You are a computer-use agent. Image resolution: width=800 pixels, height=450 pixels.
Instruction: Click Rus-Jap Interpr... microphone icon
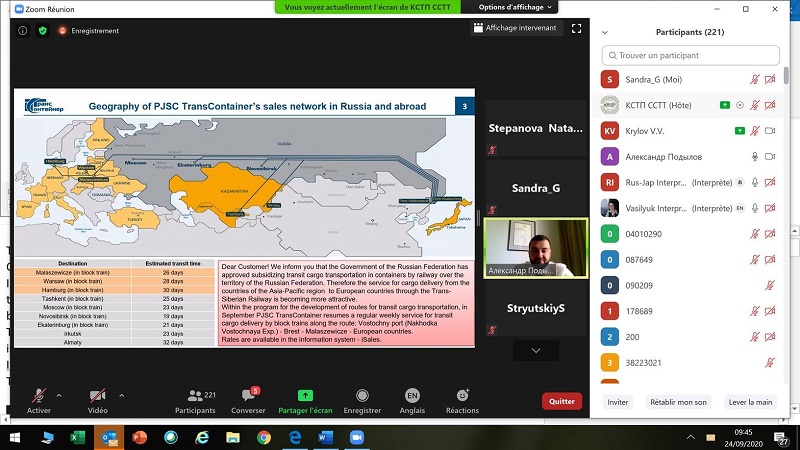pyautogui.click(x=755, y=182)
